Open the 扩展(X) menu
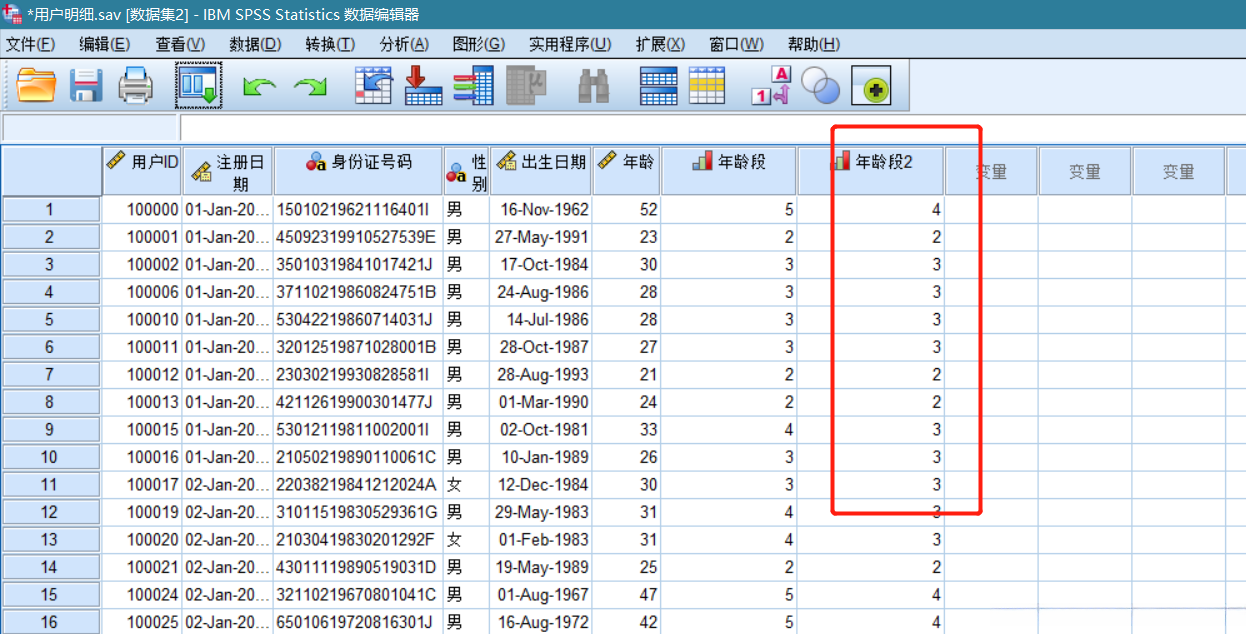Screen dimensions: 1246x634 coord(660,44)
